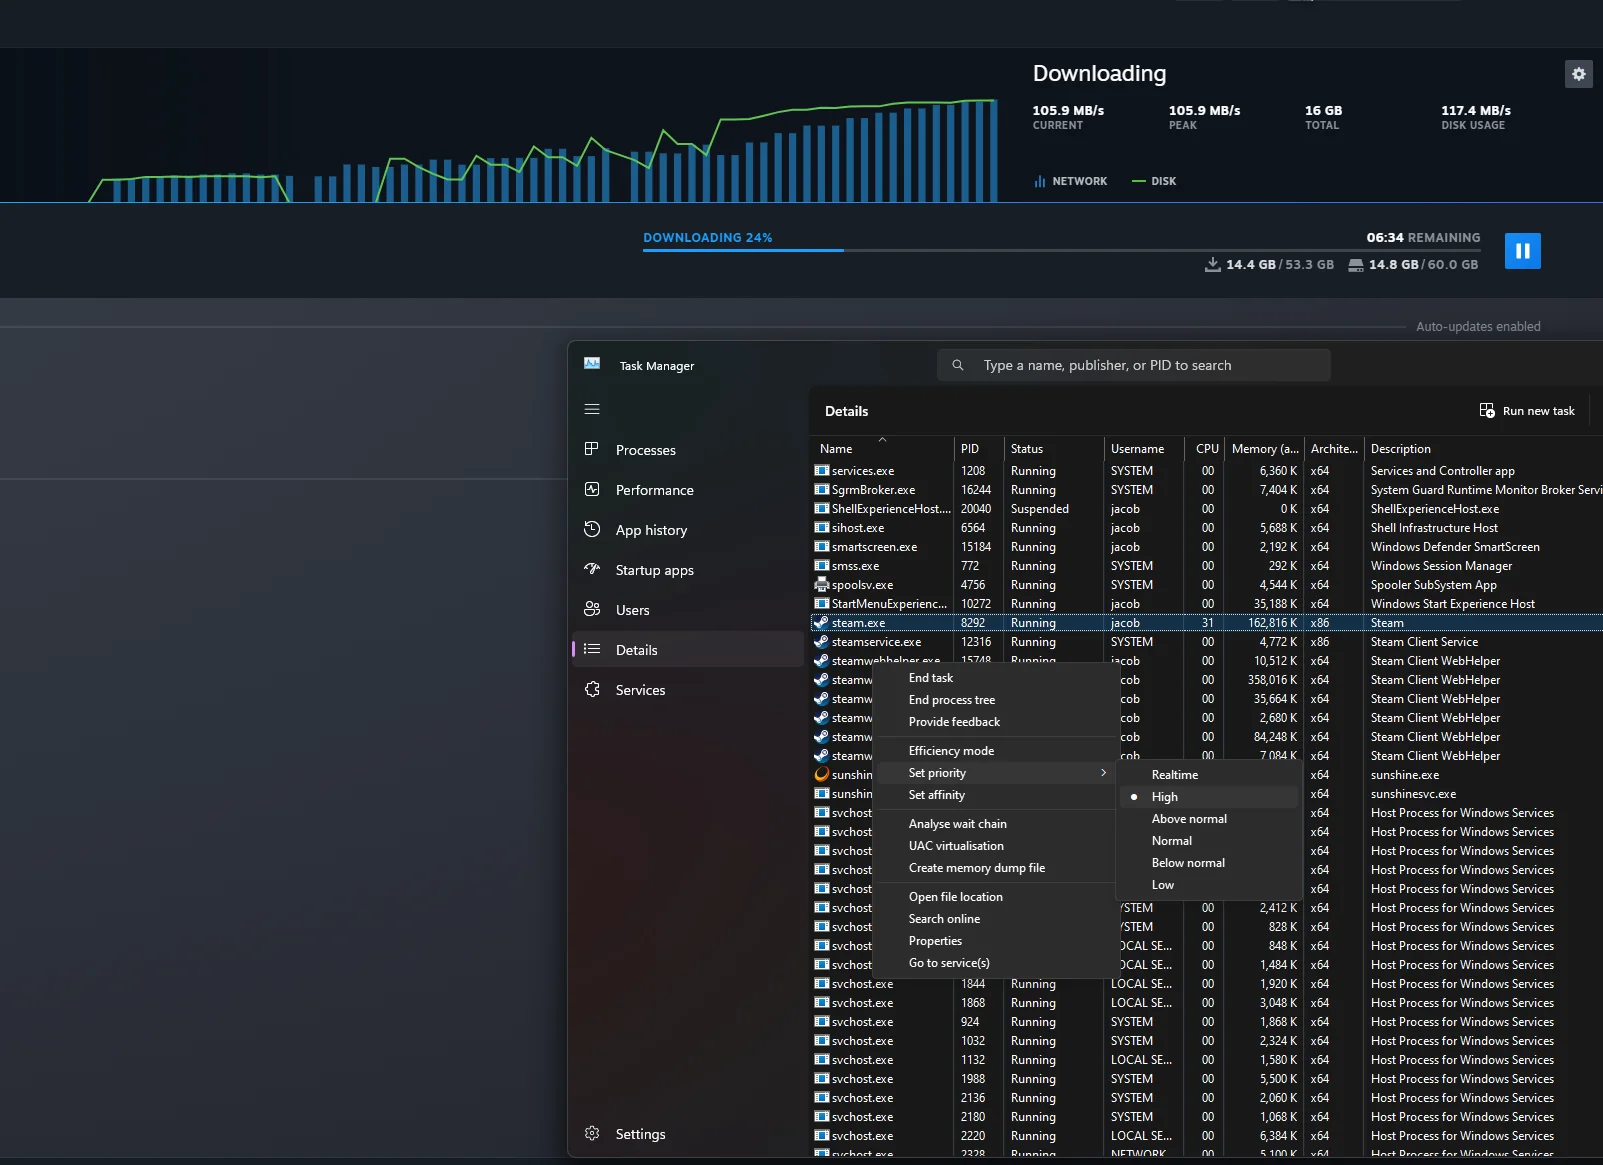The width and height of the screenshot is (1603, 1165).
Task: Click the Task Manager hamburger menu icon
Action: 592,409
